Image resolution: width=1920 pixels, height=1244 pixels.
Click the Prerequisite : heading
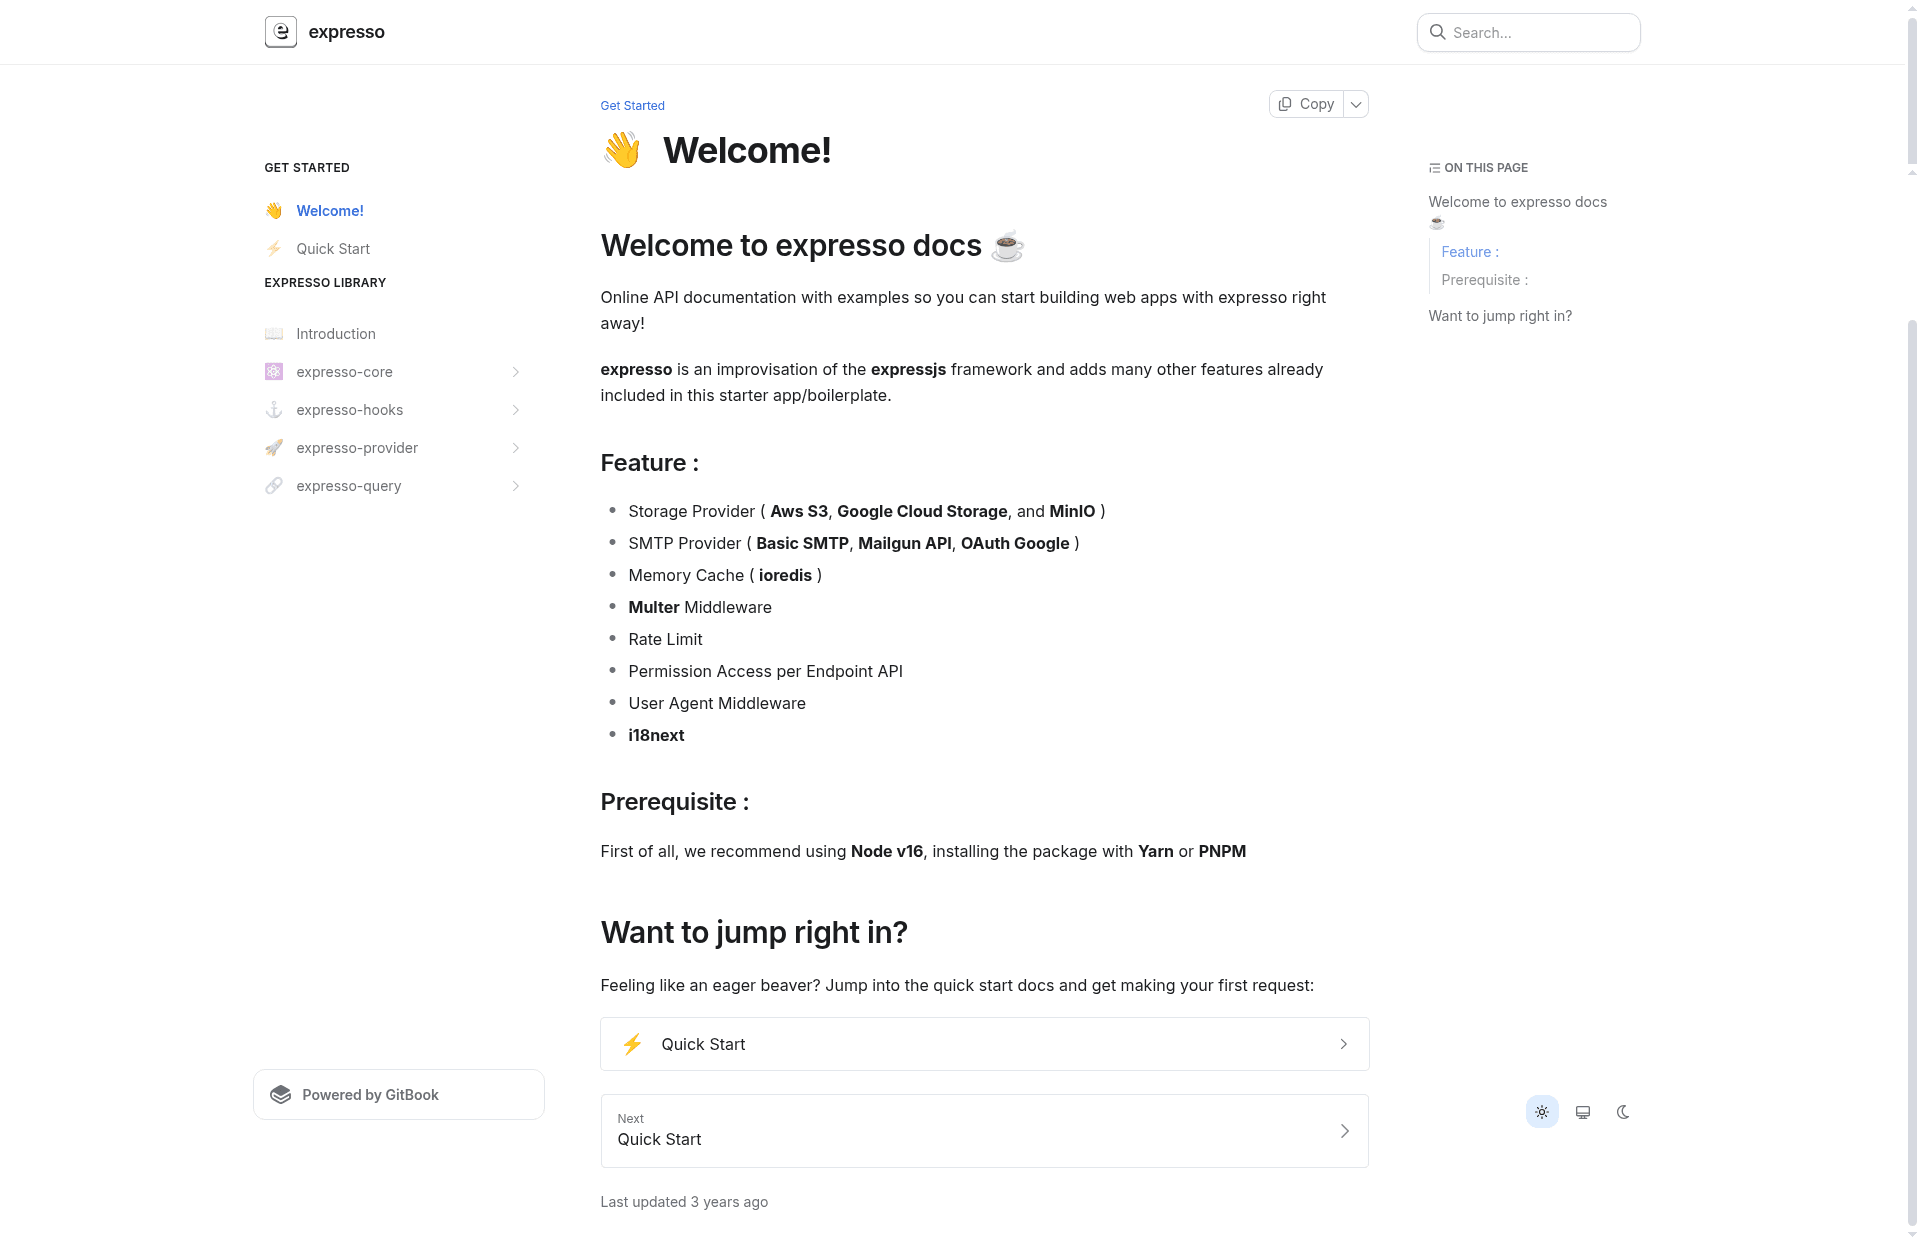tap(674, 802)
